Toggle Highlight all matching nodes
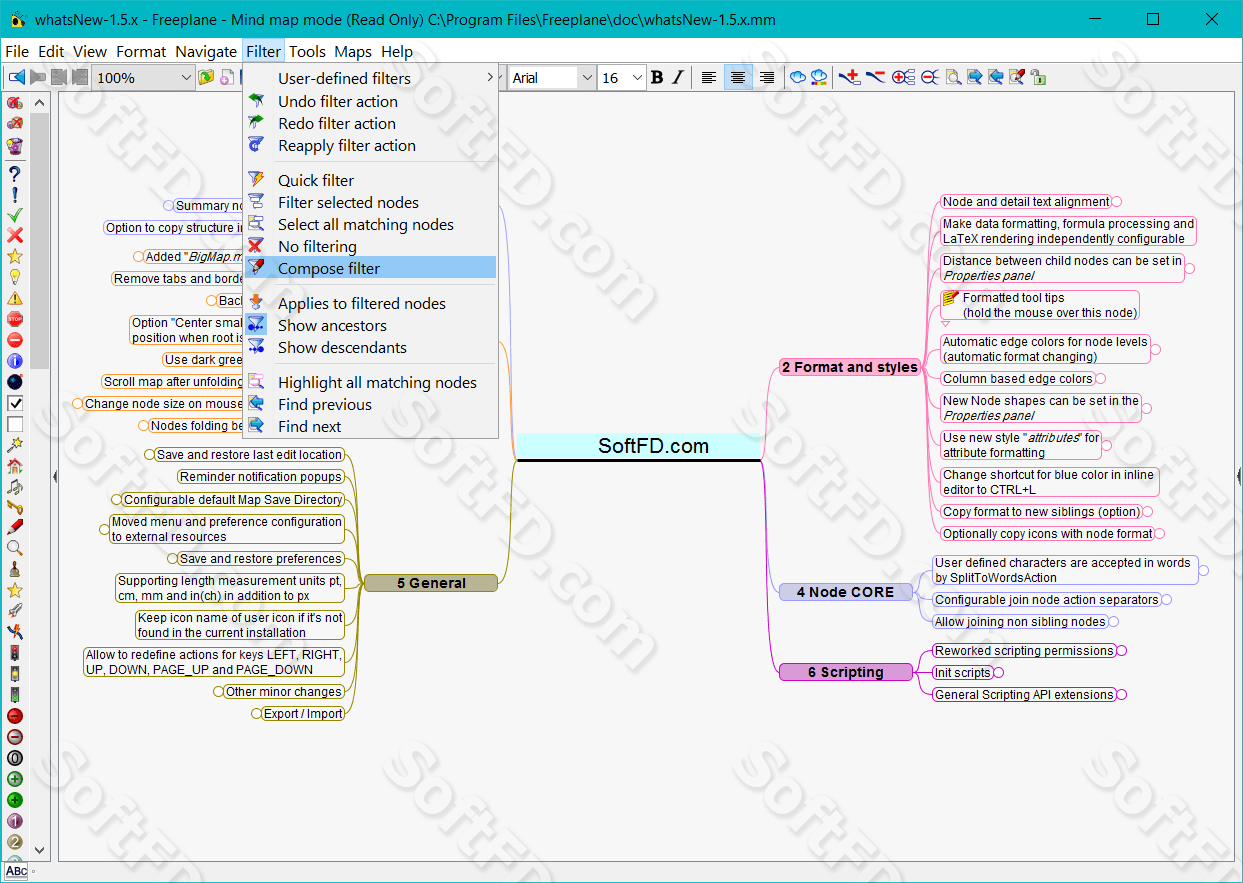The height and width of the screenshot is (883, 1243). (370, 382)
